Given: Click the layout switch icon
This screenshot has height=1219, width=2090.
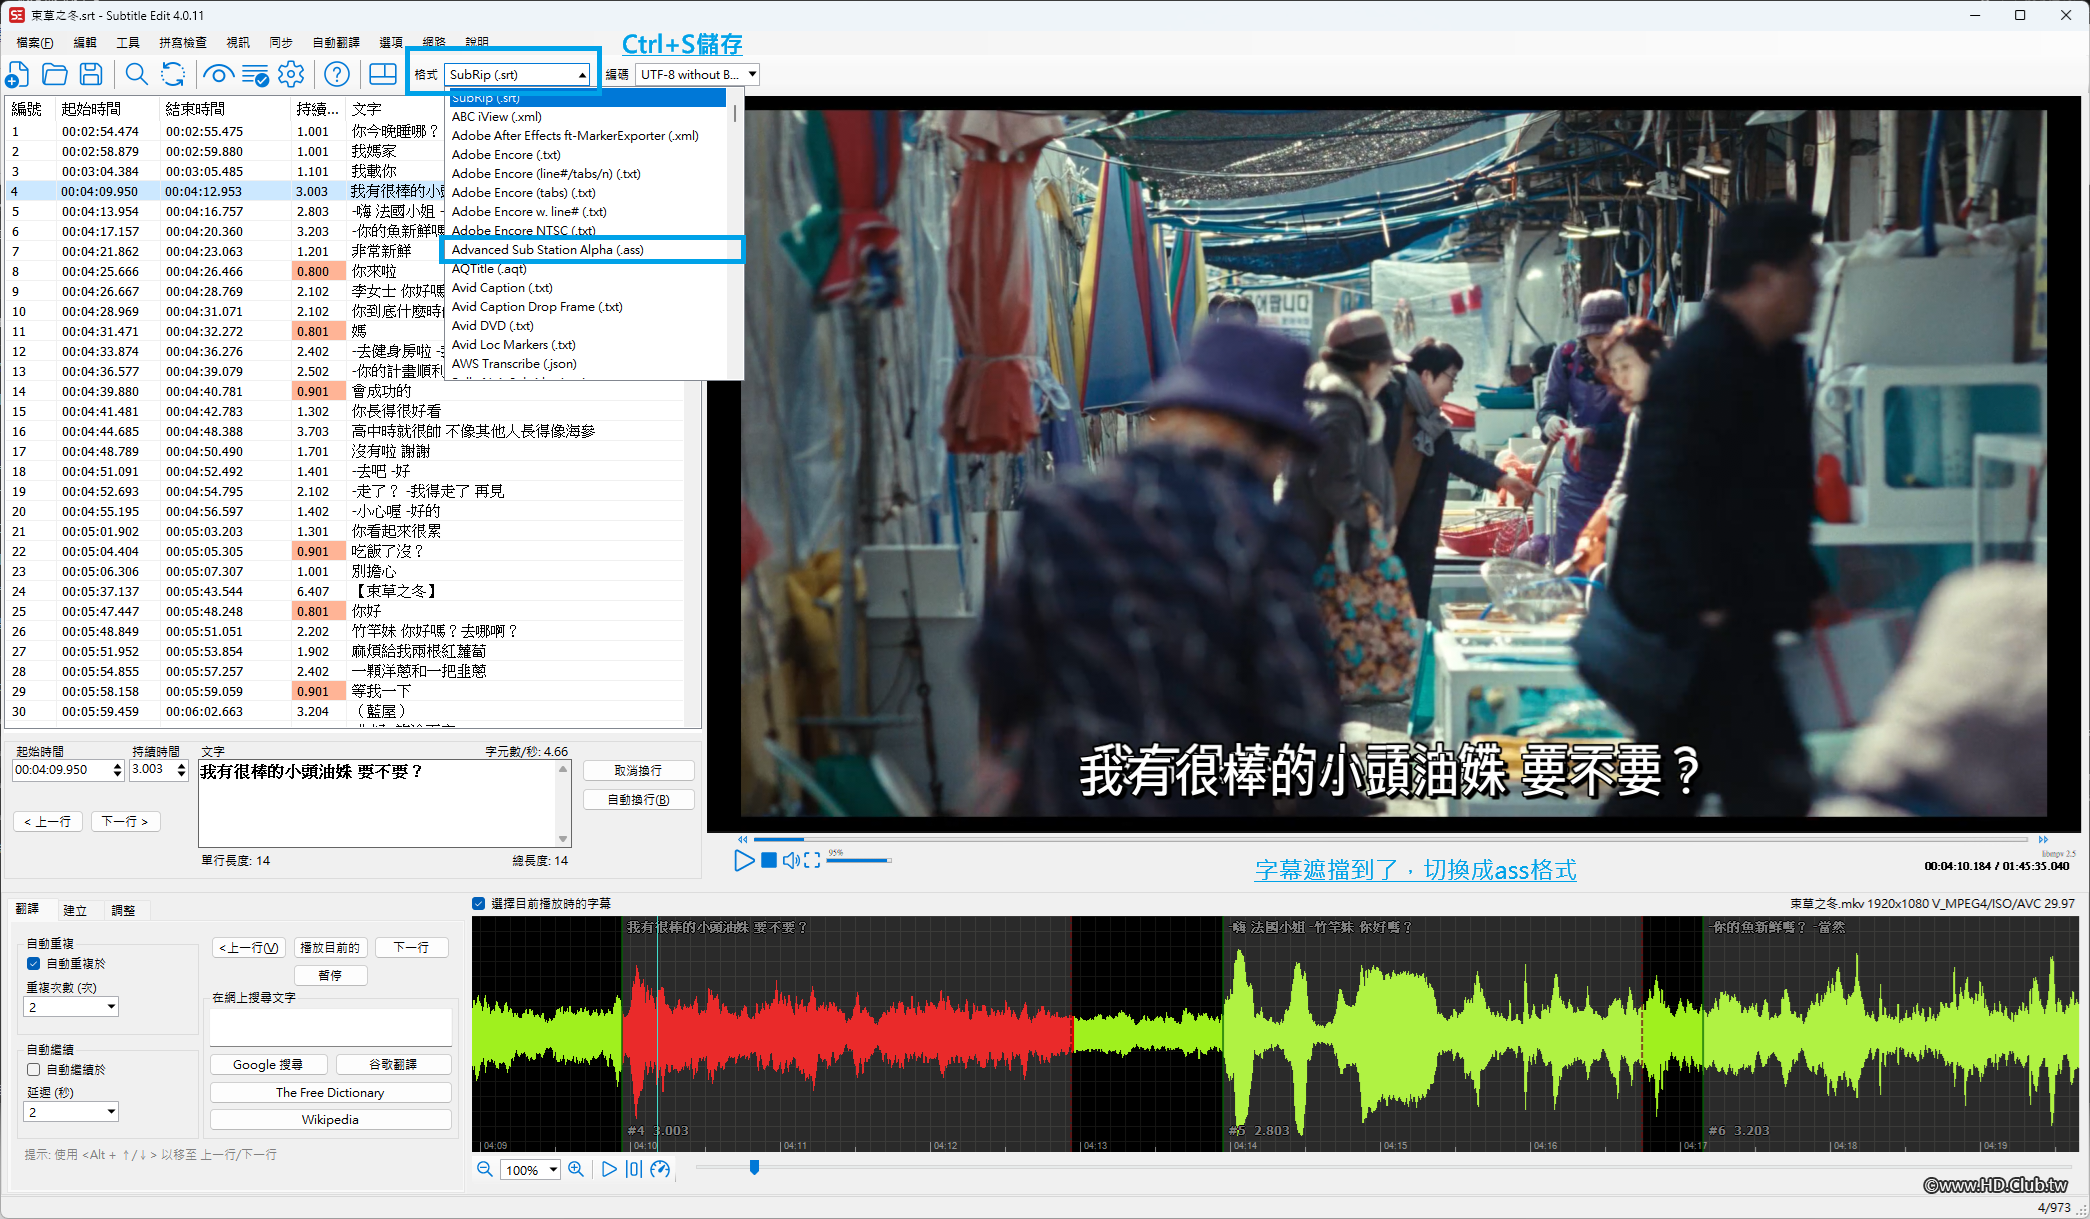Looking at the screenshot, I should coord(383,74).
